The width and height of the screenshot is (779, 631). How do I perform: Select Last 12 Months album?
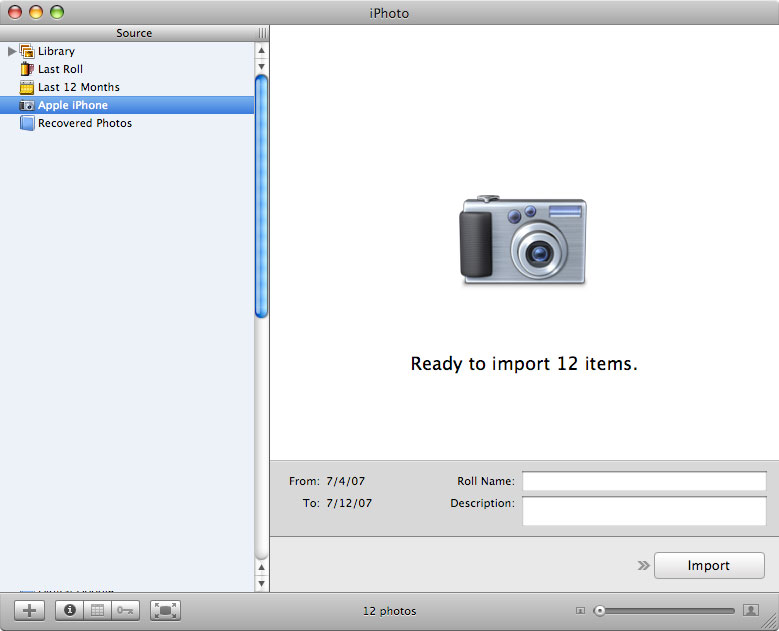[127, 87]
